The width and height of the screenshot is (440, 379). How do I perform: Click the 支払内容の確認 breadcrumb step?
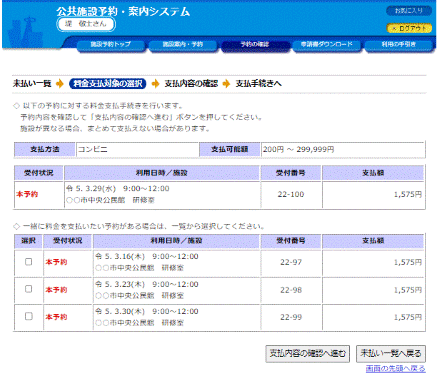[191, 83]
